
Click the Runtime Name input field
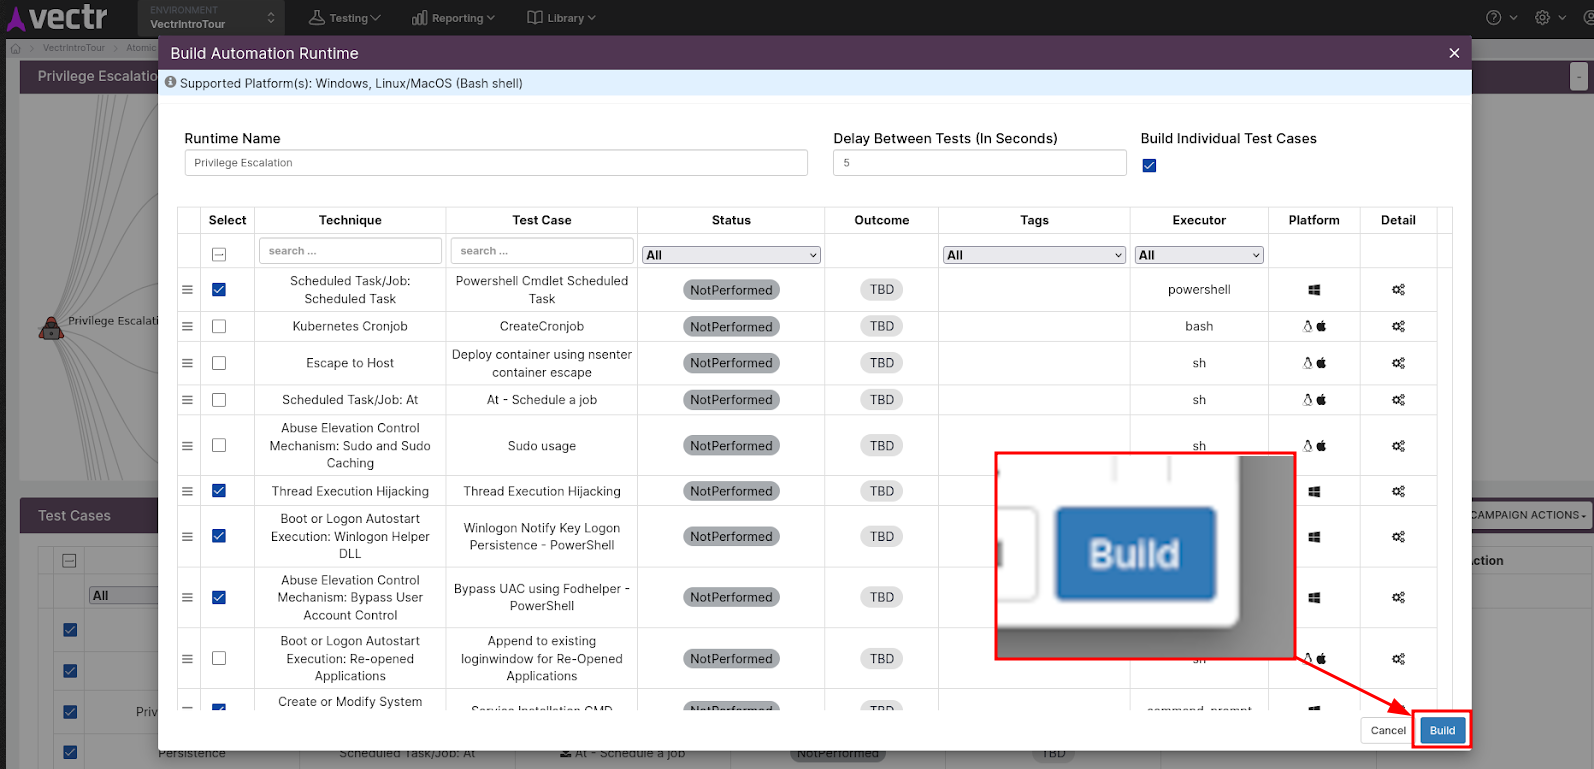click(x=496, y=163)
